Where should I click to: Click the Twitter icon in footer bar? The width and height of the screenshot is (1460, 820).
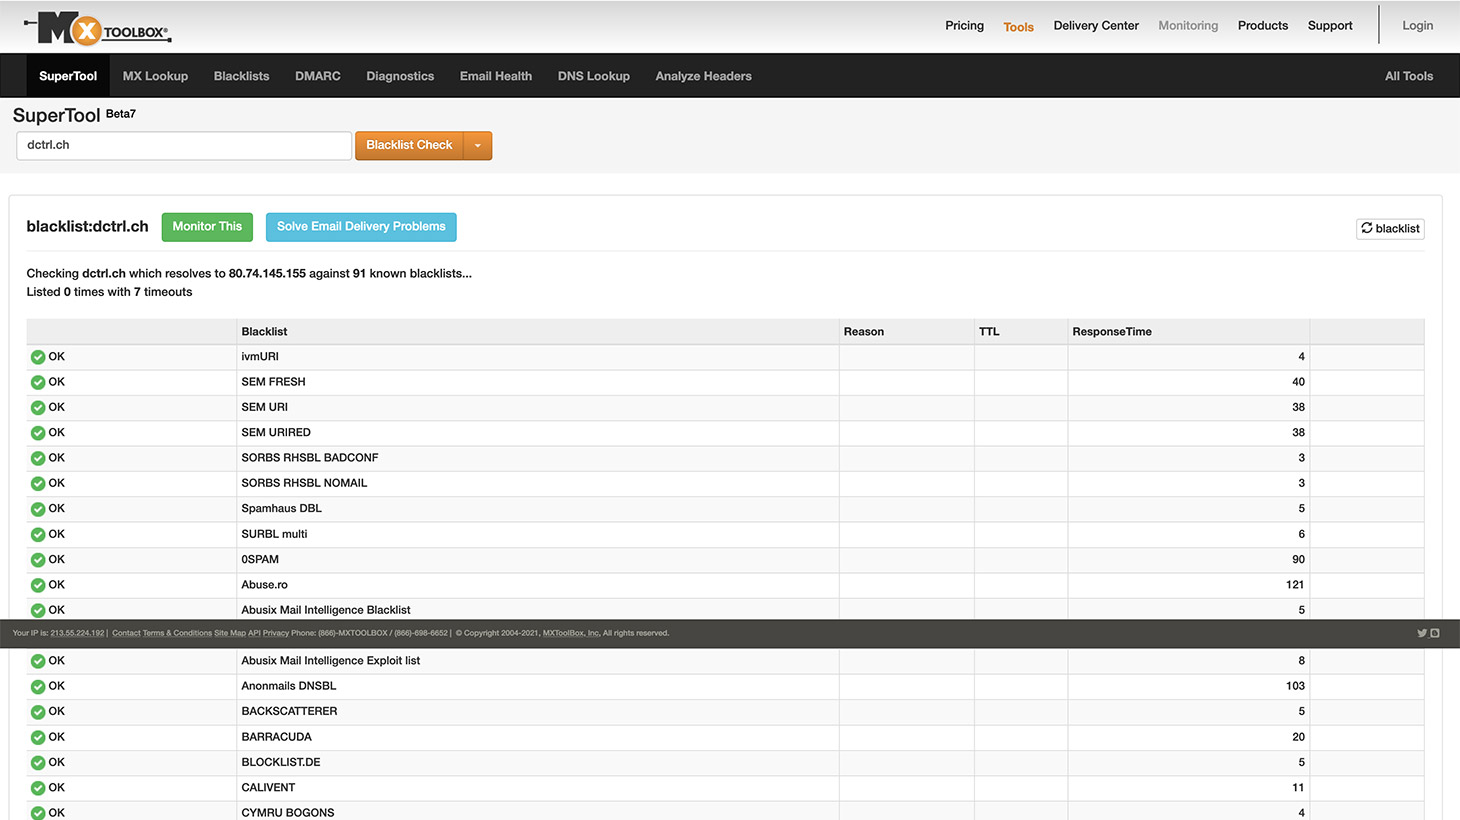(x=1421, y=633)
